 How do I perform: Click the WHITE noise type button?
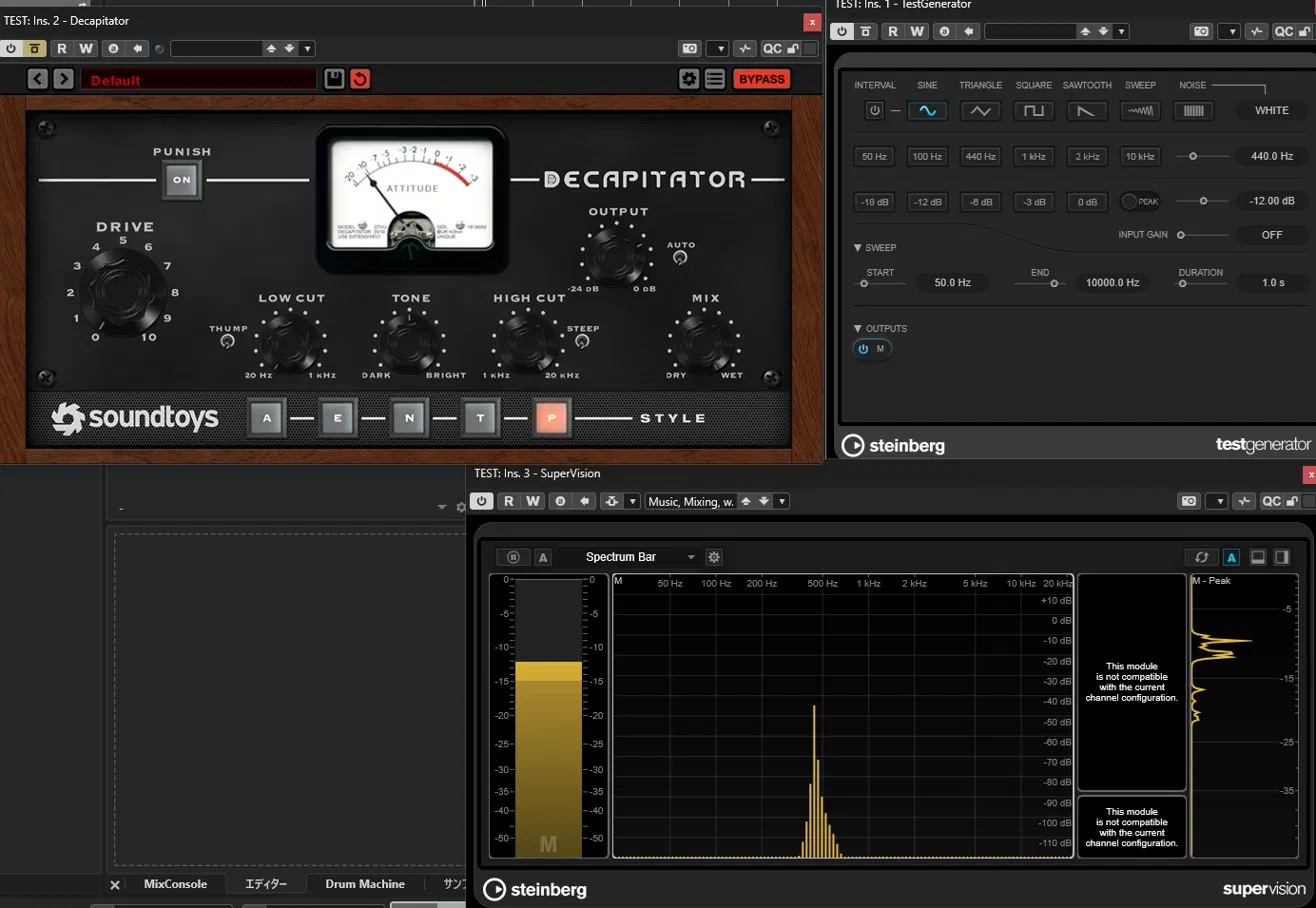tap(1272, 110)
